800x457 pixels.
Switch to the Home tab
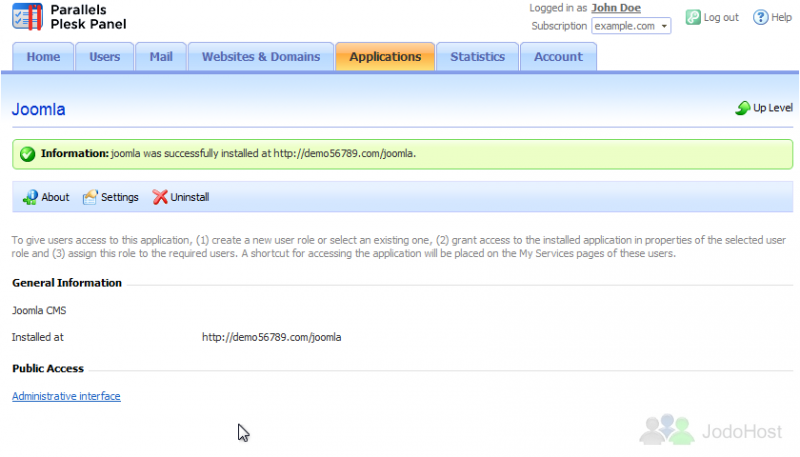[x=43, y=57]
